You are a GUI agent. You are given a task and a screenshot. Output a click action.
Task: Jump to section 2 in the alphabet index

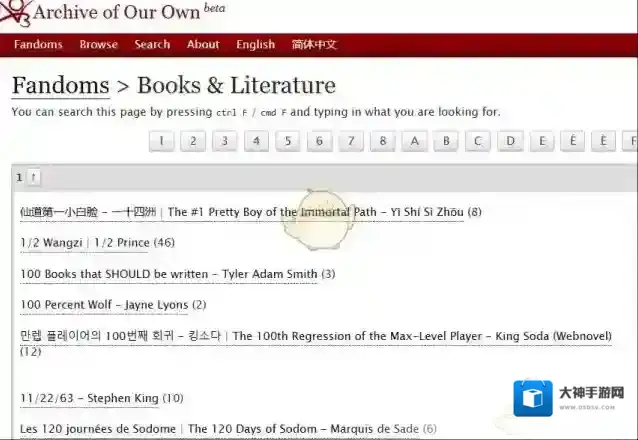(193, 141)
